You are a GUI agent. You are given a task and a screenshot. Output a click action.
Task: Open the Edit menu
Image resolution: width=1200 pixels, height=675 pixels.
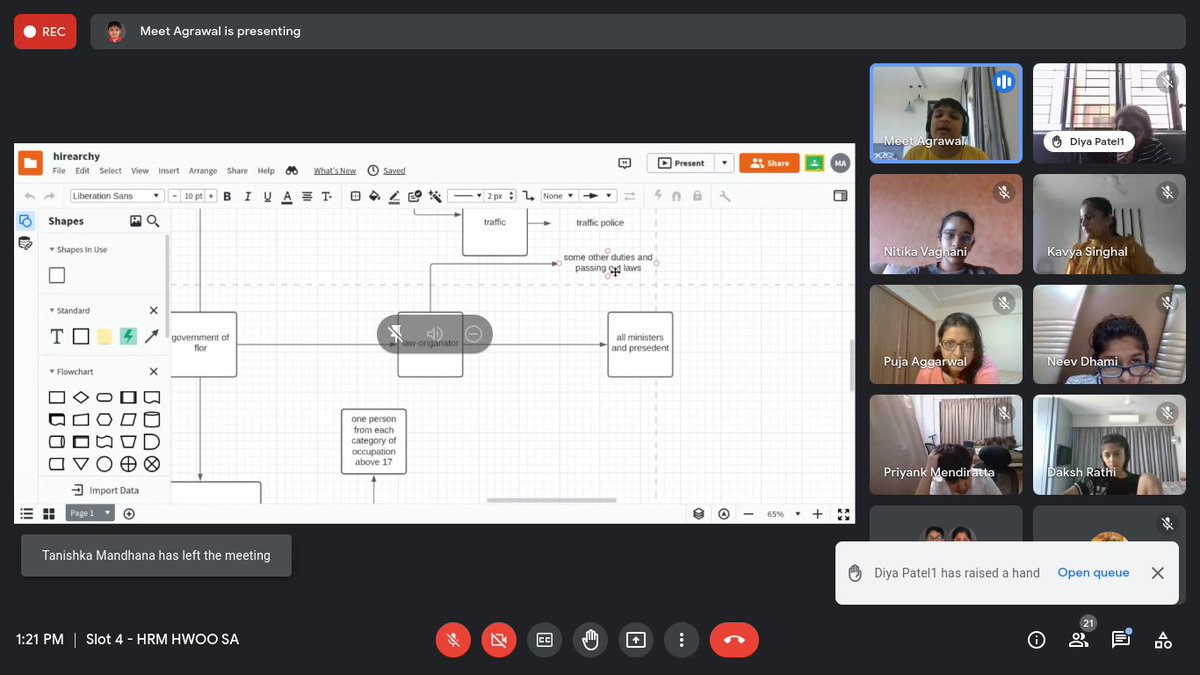tap(82, 171)
